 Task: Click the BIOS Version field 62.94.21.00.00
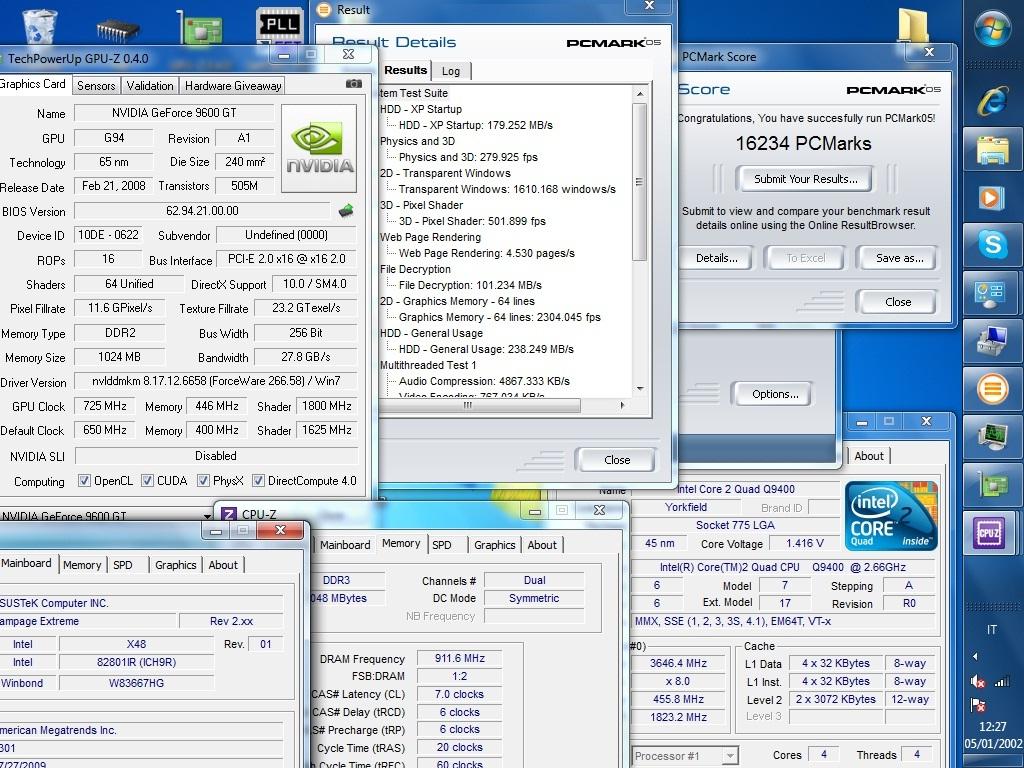coord(202,210)
